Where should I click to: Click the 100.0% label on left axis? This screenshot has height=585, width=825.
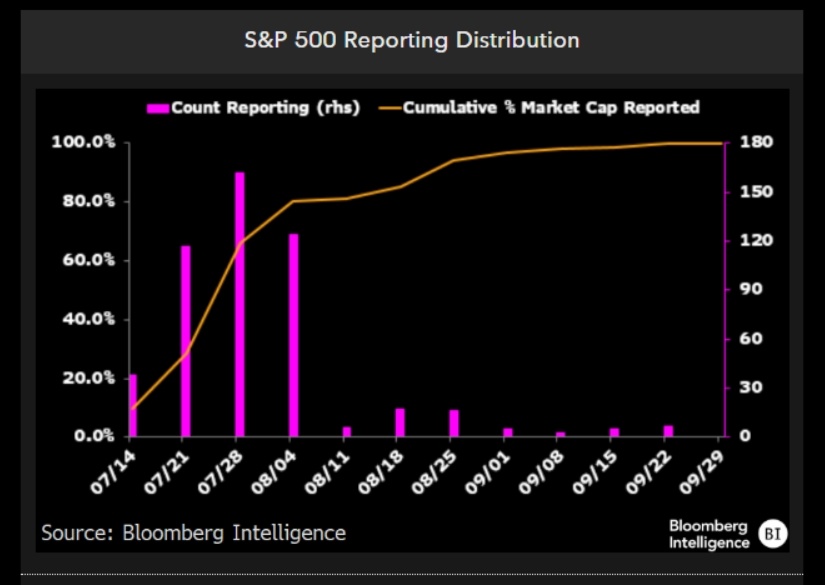[x=83, y=142]
